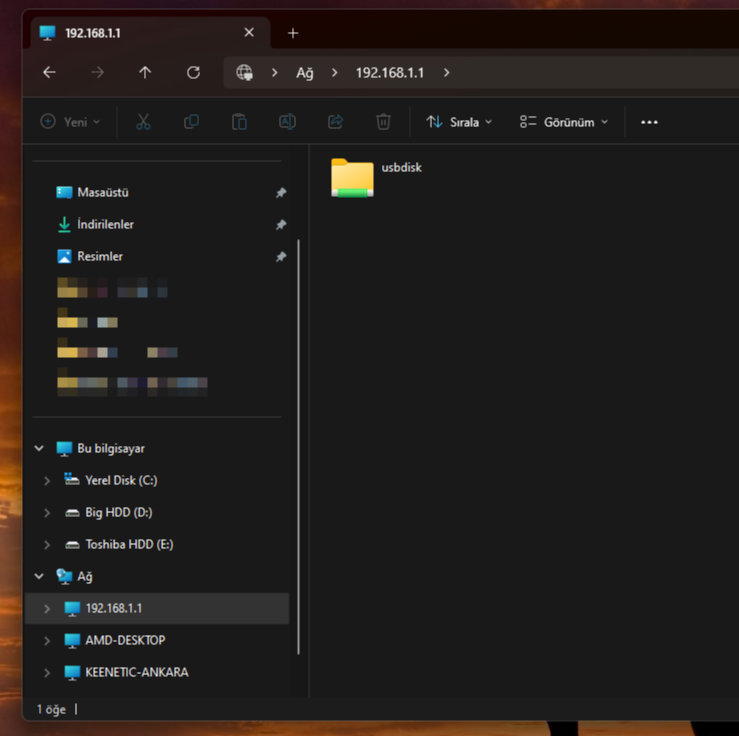This screenshot has height=736, width=739.
Task: Select the 192.168.1.1 tab
Action: click(x=150, y=33)
